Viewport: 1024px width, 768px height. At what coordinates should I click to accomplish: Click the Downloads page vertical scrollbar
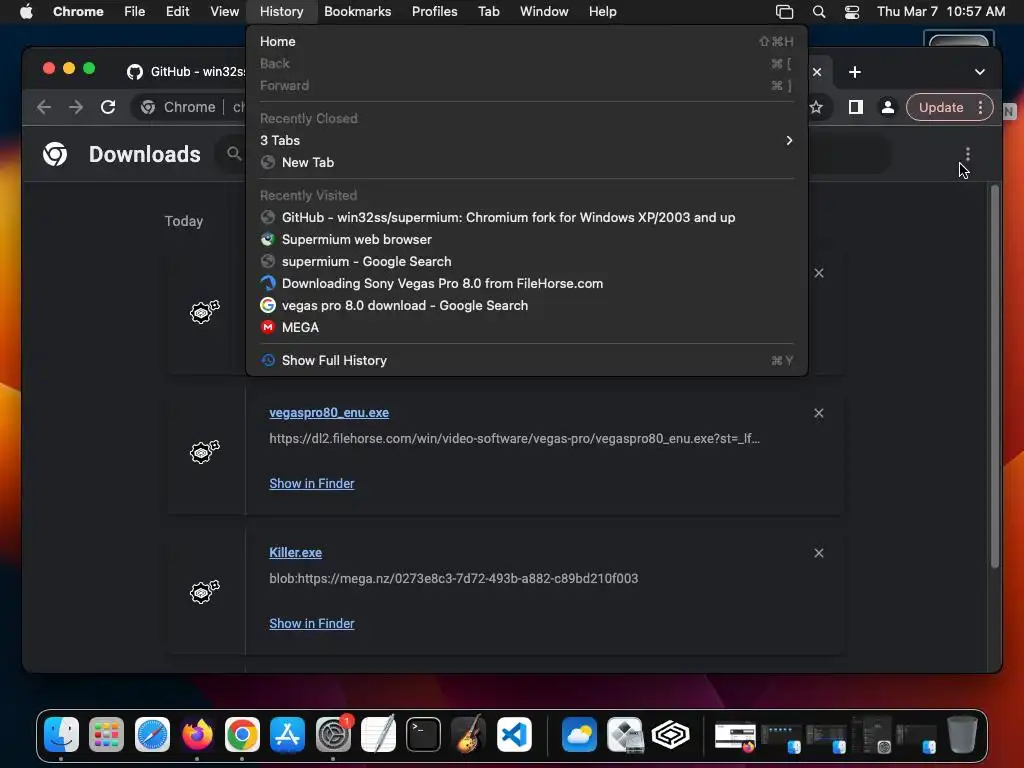point(995,377)
